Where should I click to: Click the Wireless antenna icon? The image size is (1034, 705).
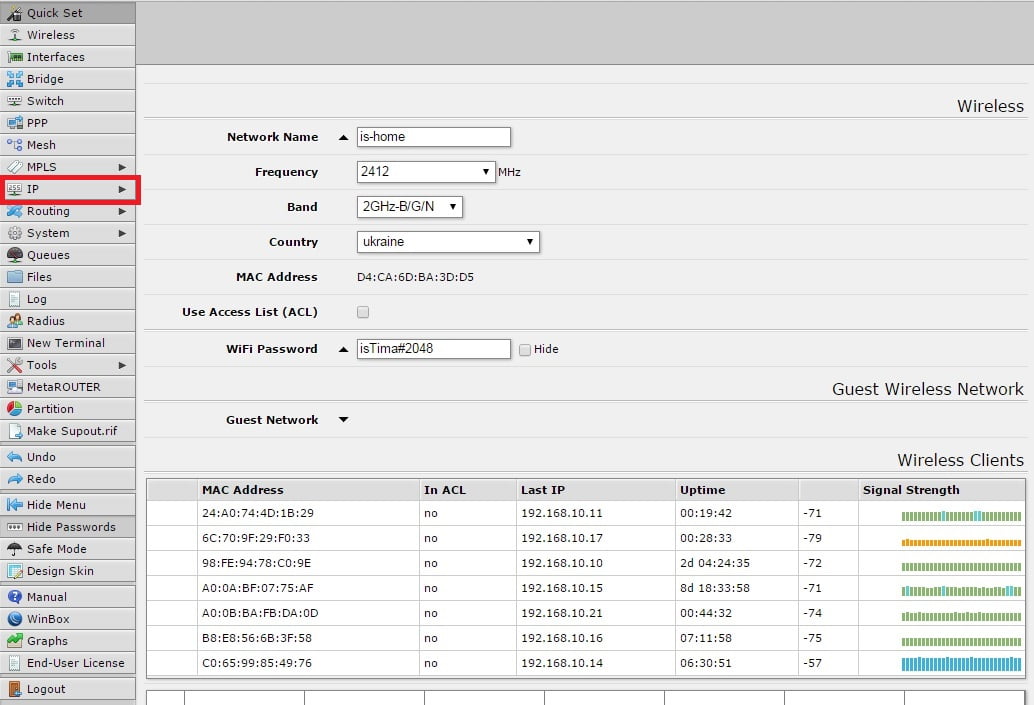click(15, 35)
